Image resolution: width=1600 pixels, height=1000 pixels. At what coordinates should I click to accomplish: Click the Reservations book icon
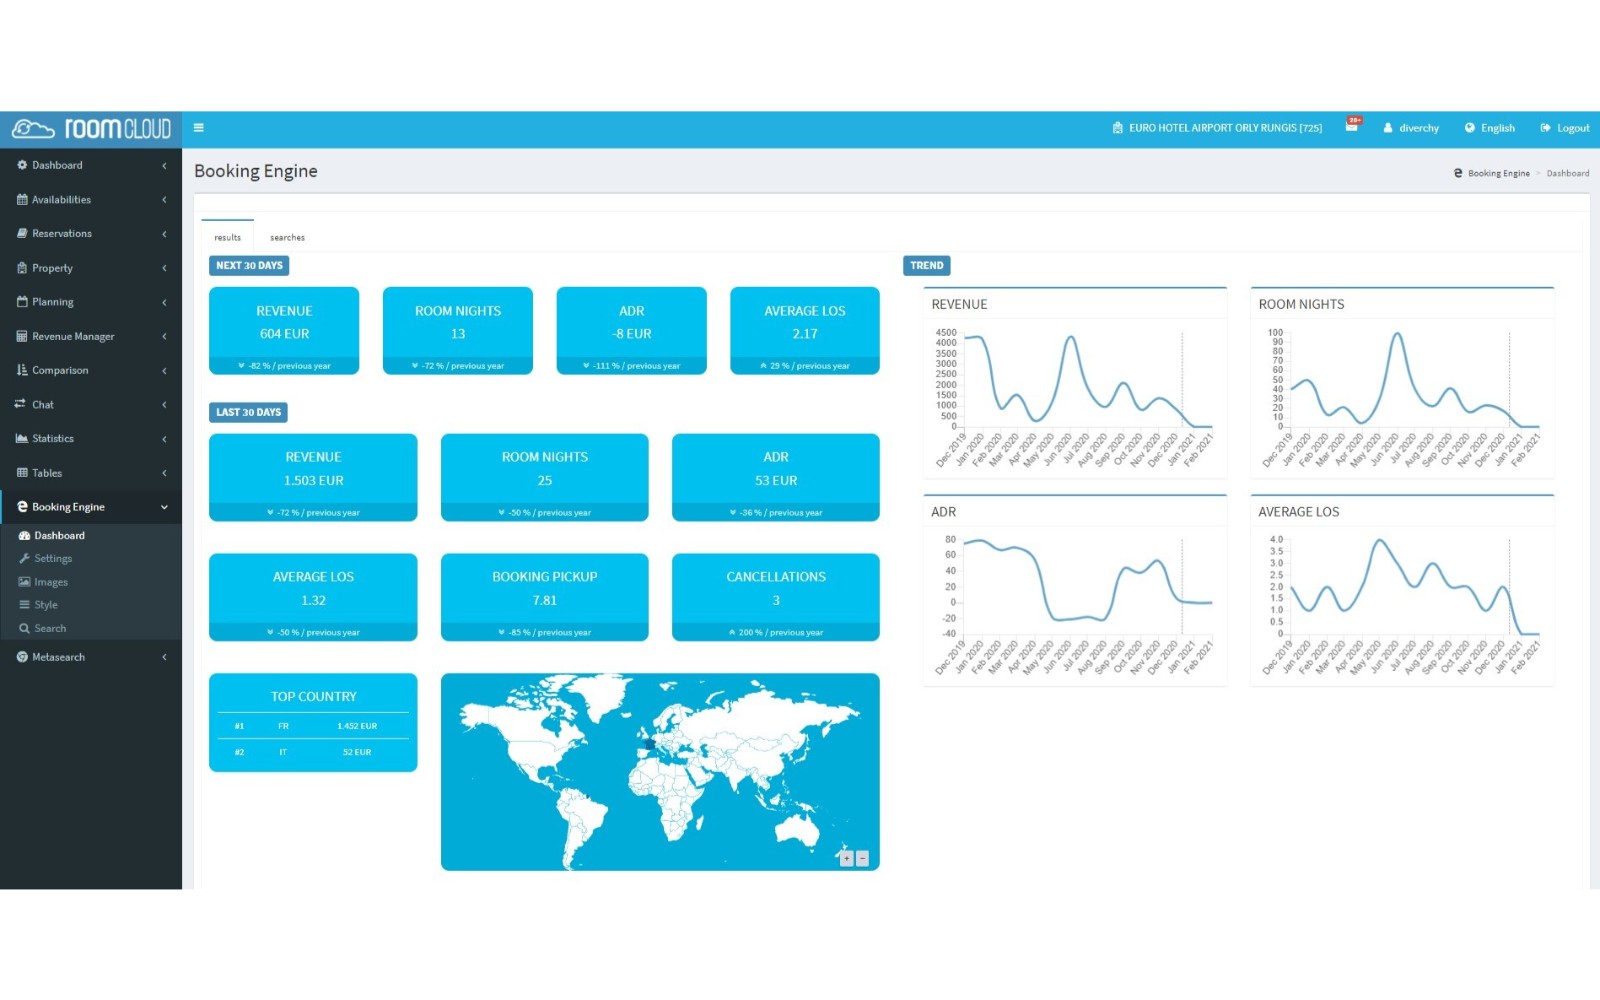tap(22, 234)
